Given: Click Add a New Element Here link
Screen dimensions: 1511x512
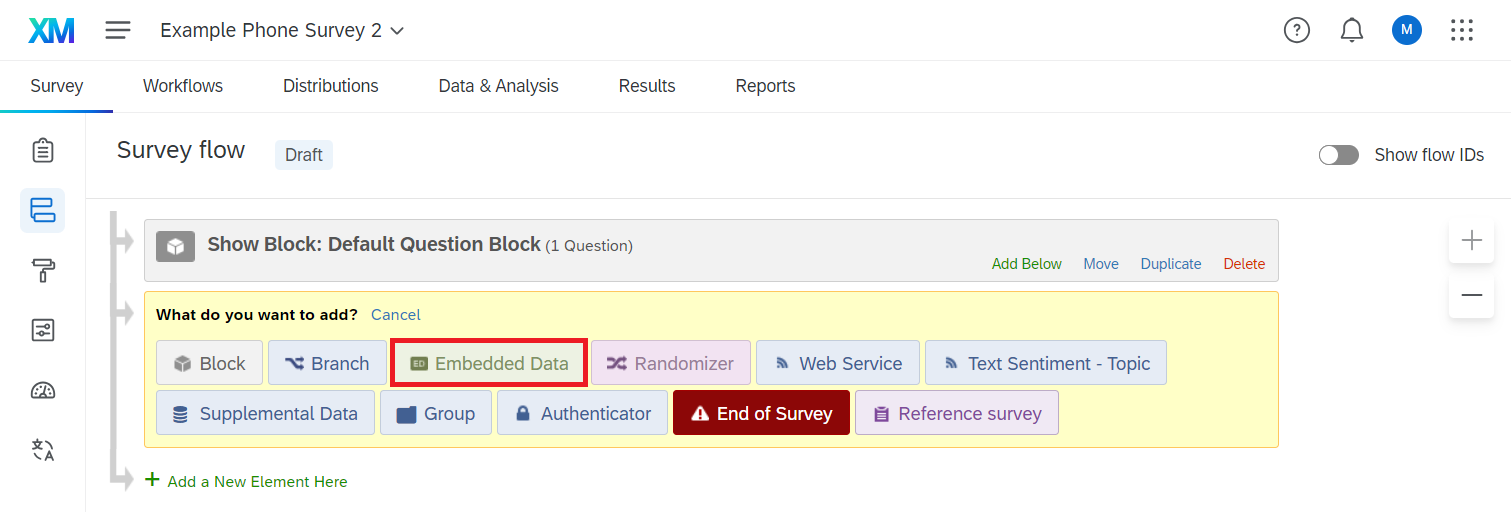Looking at the screenshot, I should pyautogui.click(x=257, y=482).
